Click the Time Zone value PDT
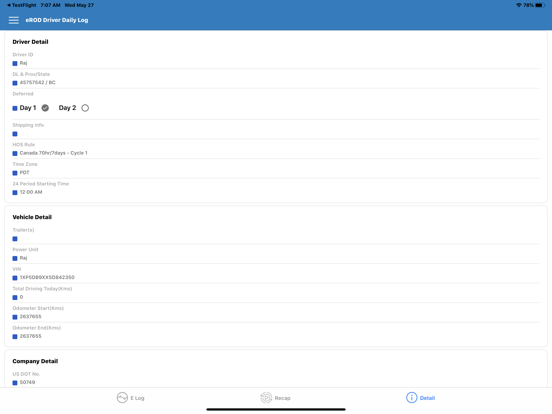Image resolution: width=552 pixels, height=414 pixels. (x=24, y=172)
